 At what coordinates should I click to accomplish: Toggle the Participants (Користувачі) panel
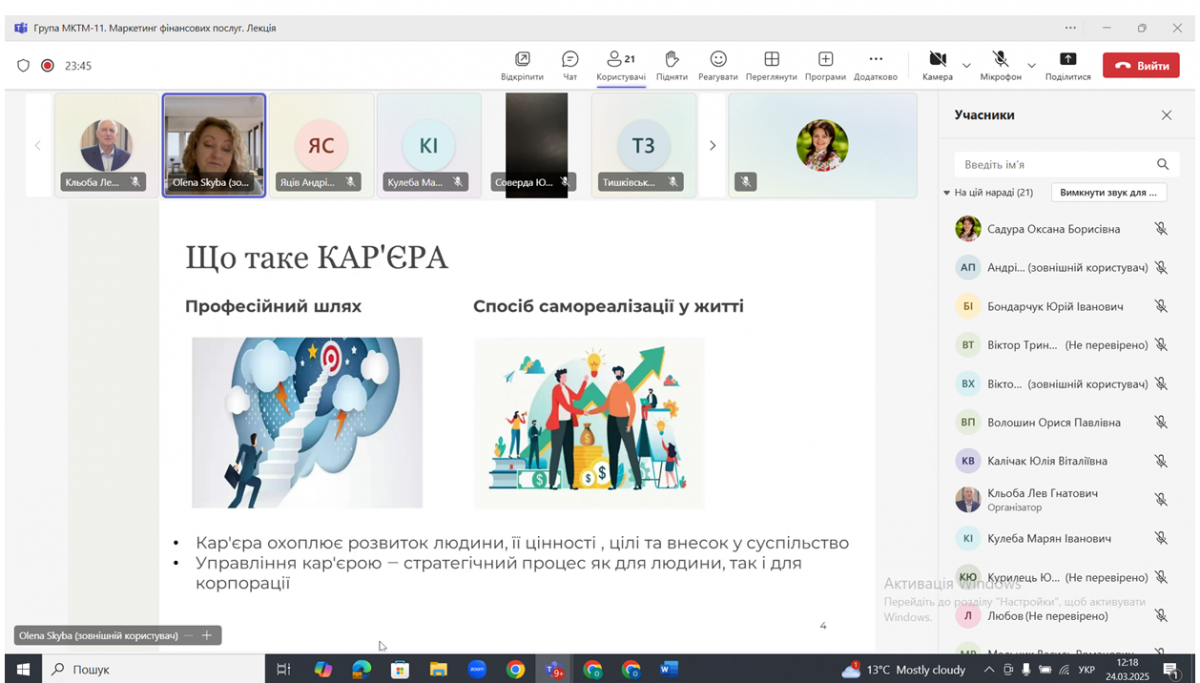pos(621,65)
